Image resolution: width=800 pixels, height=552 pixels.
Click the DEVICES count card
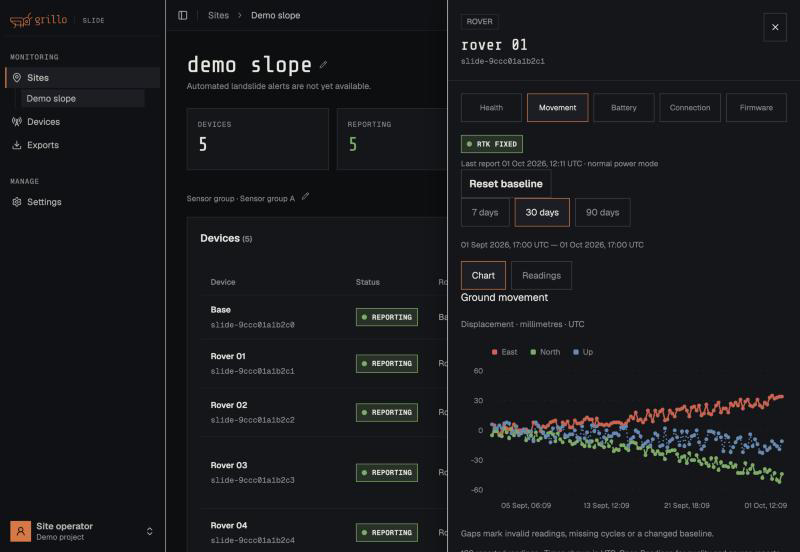pos(258,139)
